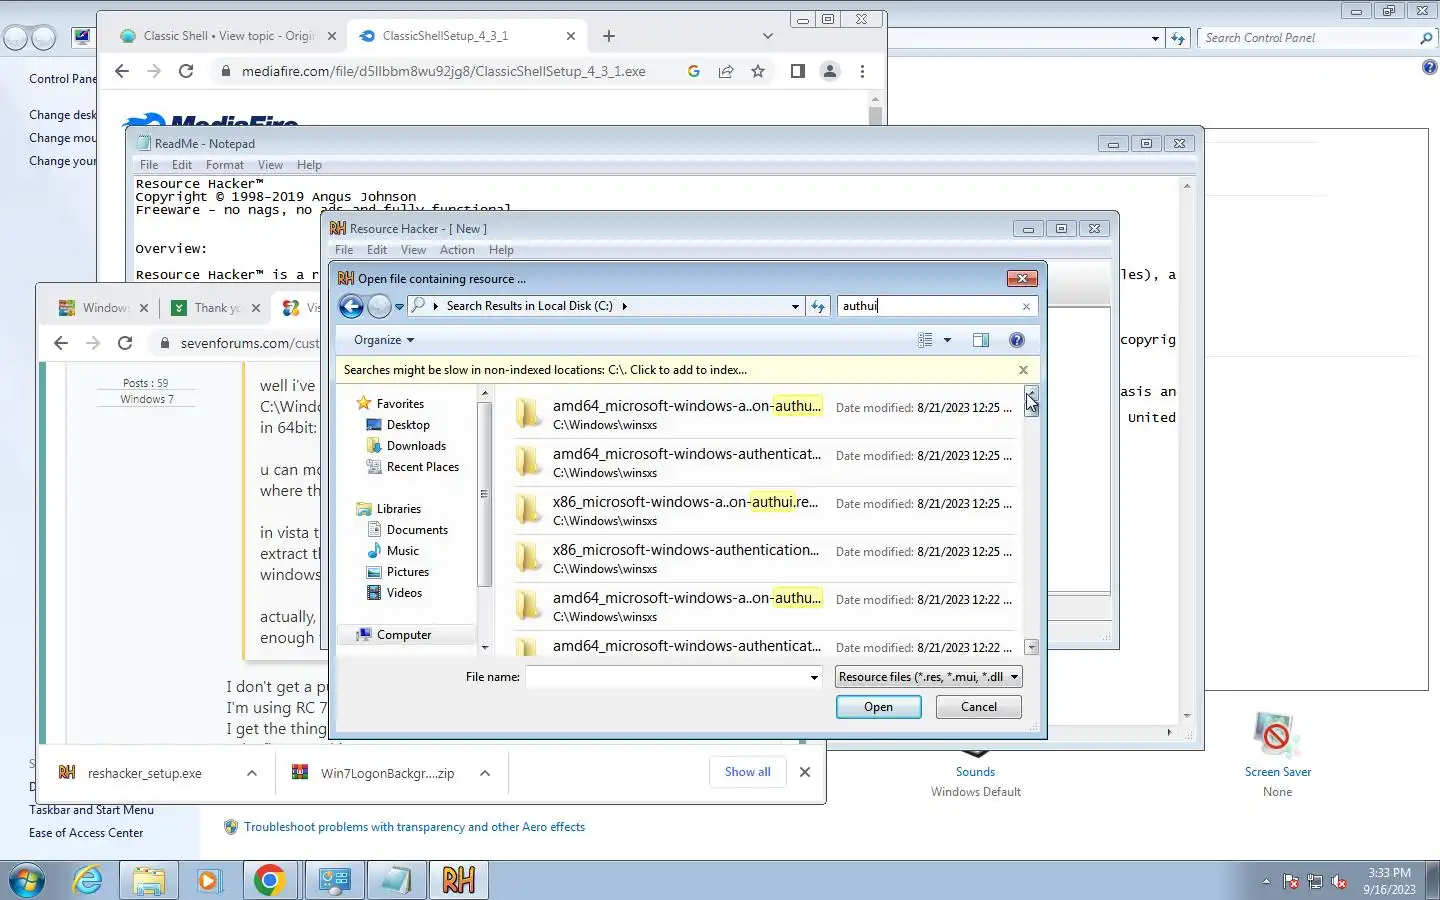This screenshot has width=1440, height=900.
Task: Open address path dropdown in dialog
Action: point(795,306)
